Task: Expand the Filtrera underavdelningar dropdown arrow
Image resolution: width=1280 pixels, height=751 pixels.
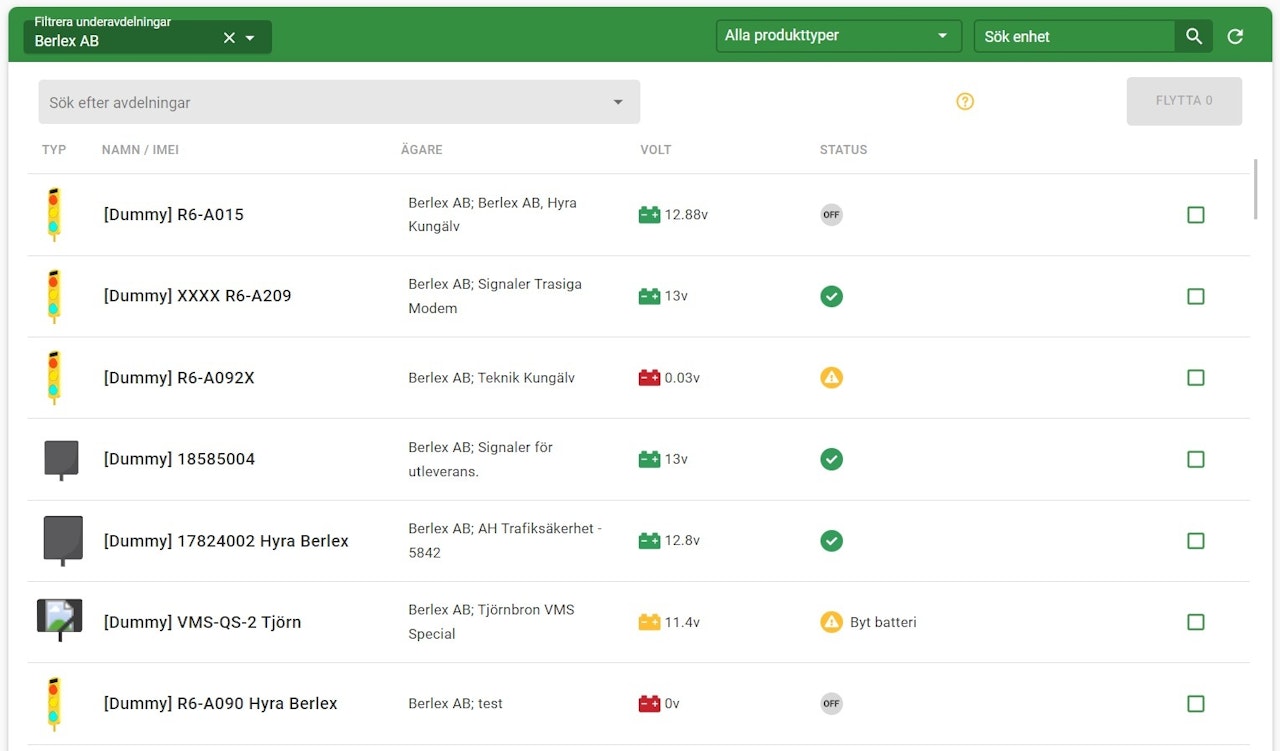Action: [x=251, y=38]
